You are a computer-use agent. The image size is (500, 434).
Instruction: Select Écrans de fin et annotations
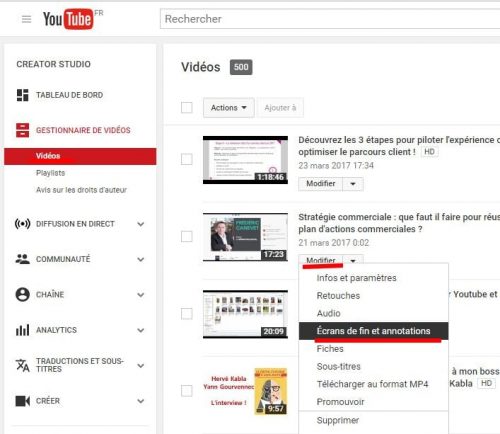pos(373,331)
